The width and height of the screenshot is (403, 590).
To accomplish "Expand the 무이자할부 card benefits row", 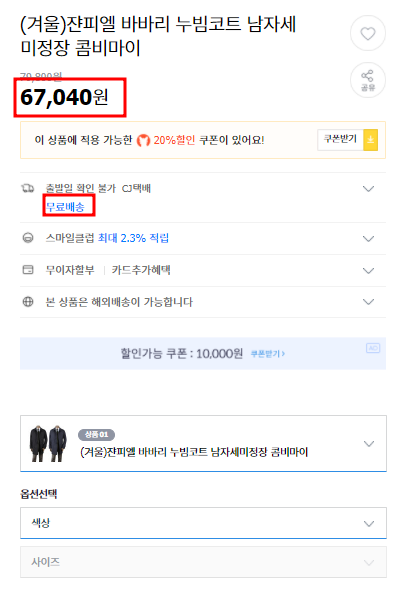I will point(368,271).
